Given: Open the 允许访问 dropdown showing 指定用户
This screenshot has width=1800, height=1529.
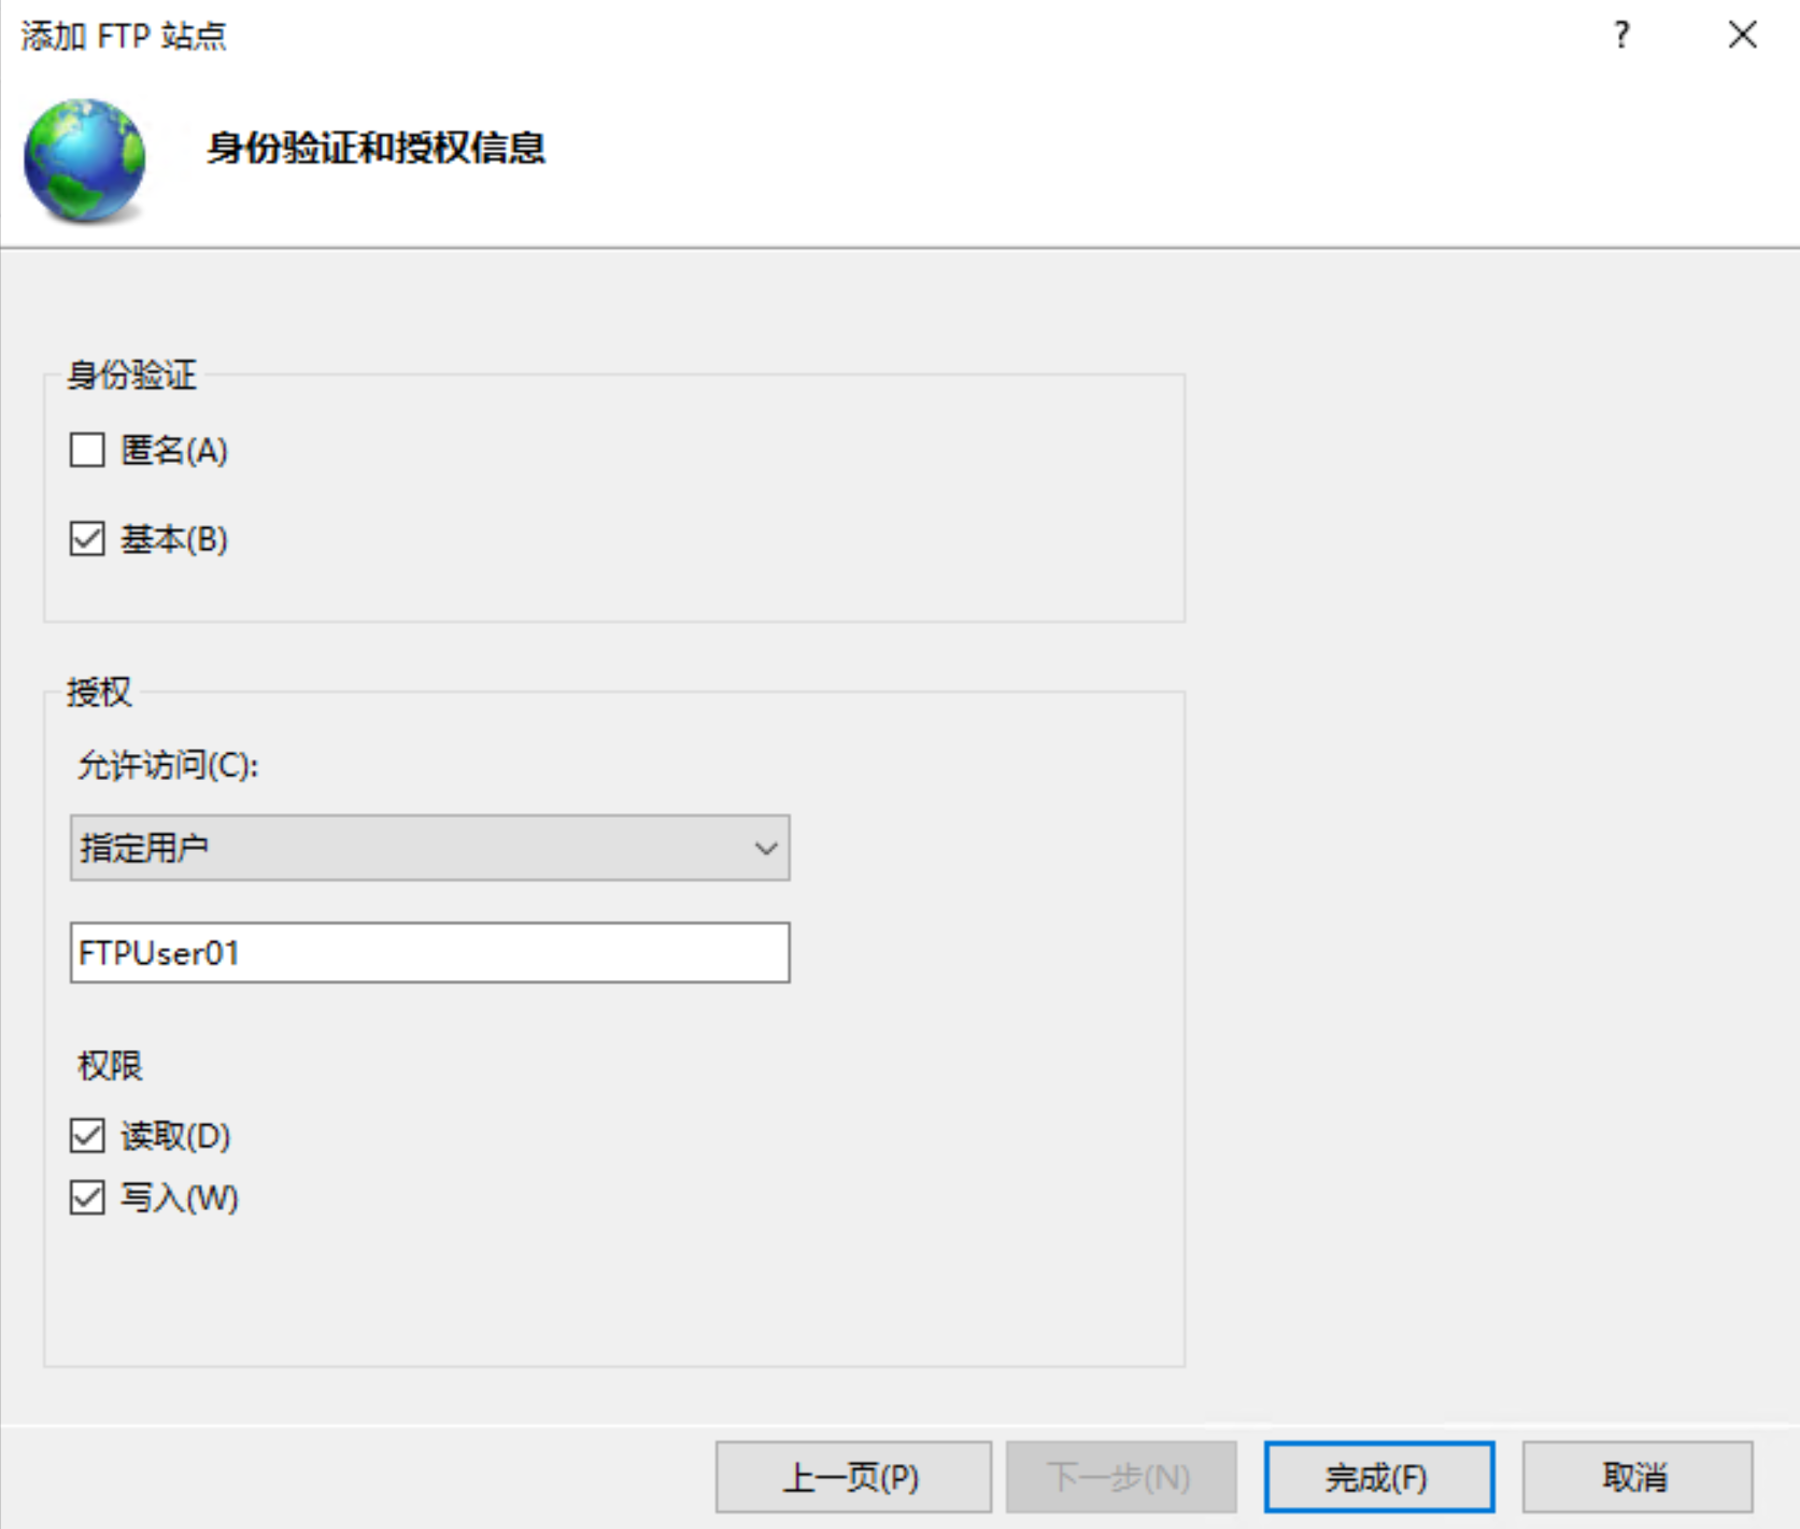Looking at the screenshot, I should click(x=430, y=848).
